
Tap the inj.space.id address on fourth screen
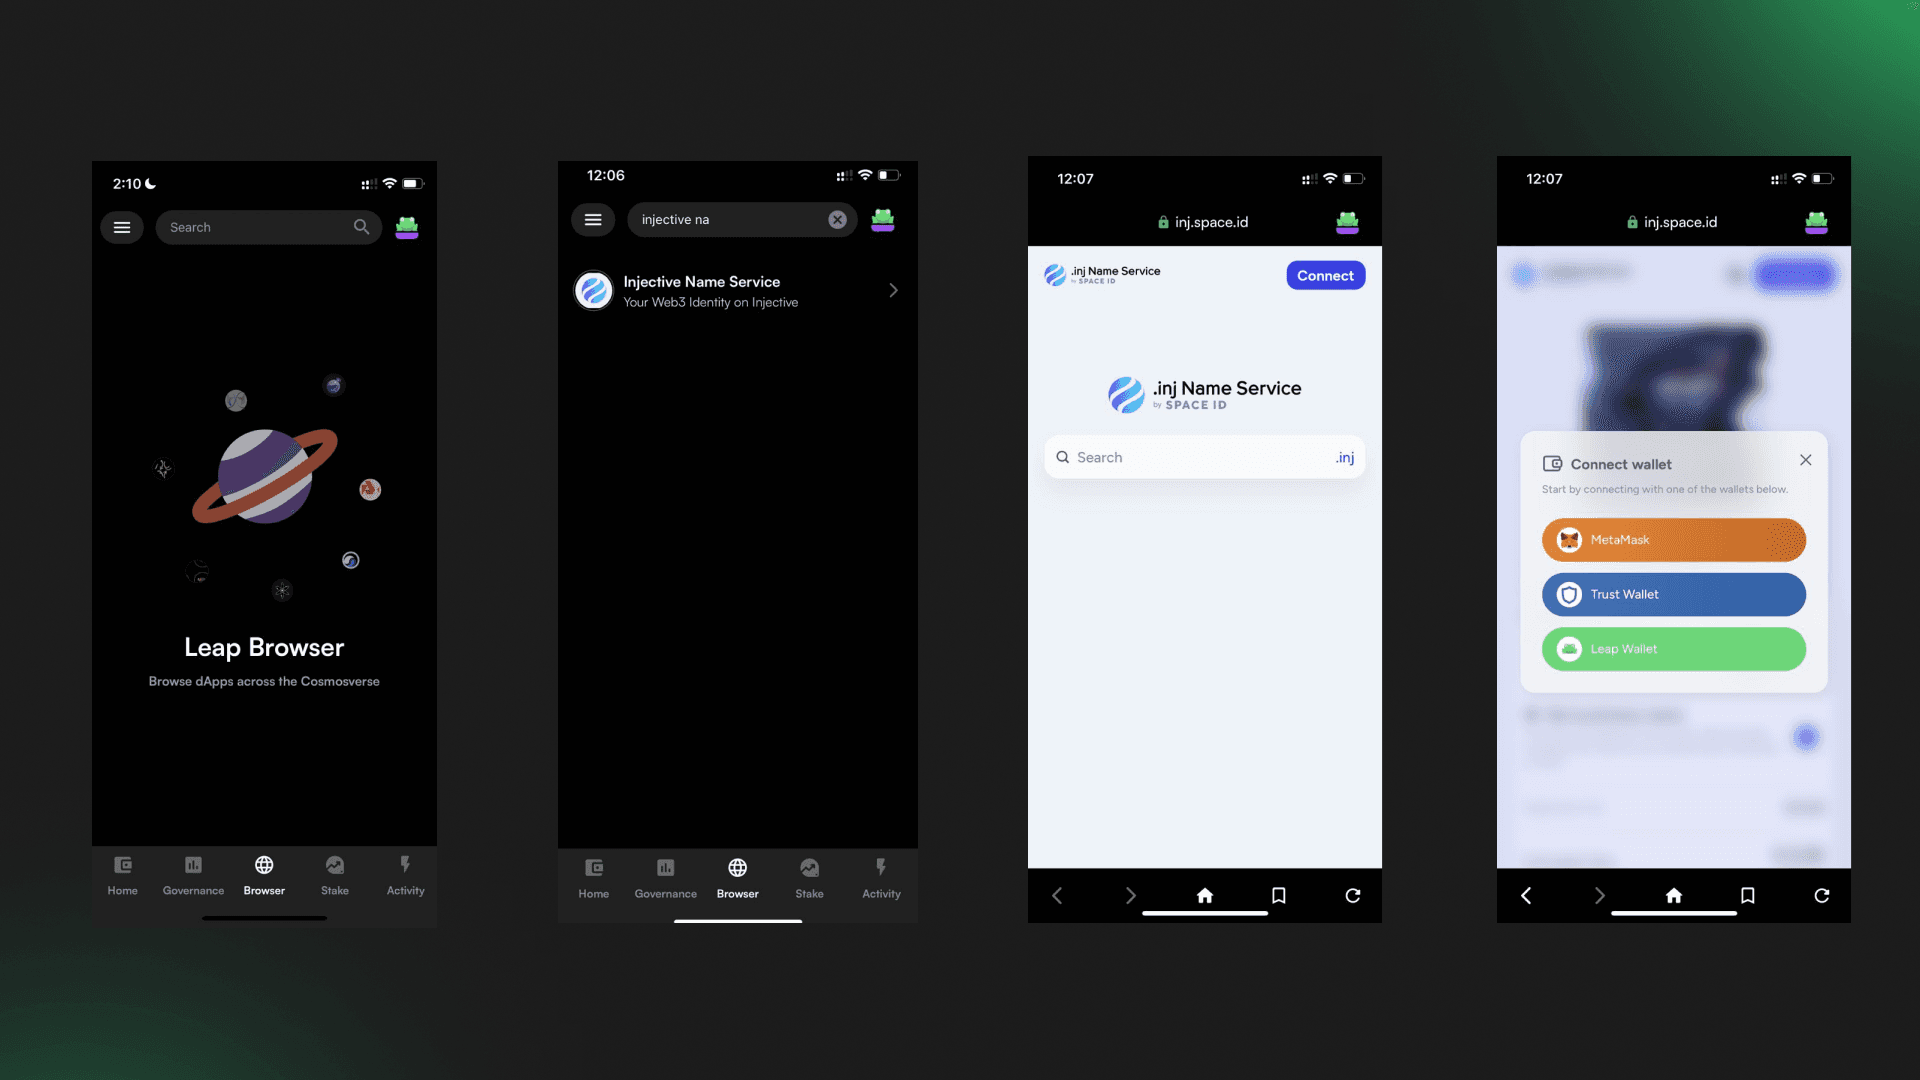[1672, 222]
